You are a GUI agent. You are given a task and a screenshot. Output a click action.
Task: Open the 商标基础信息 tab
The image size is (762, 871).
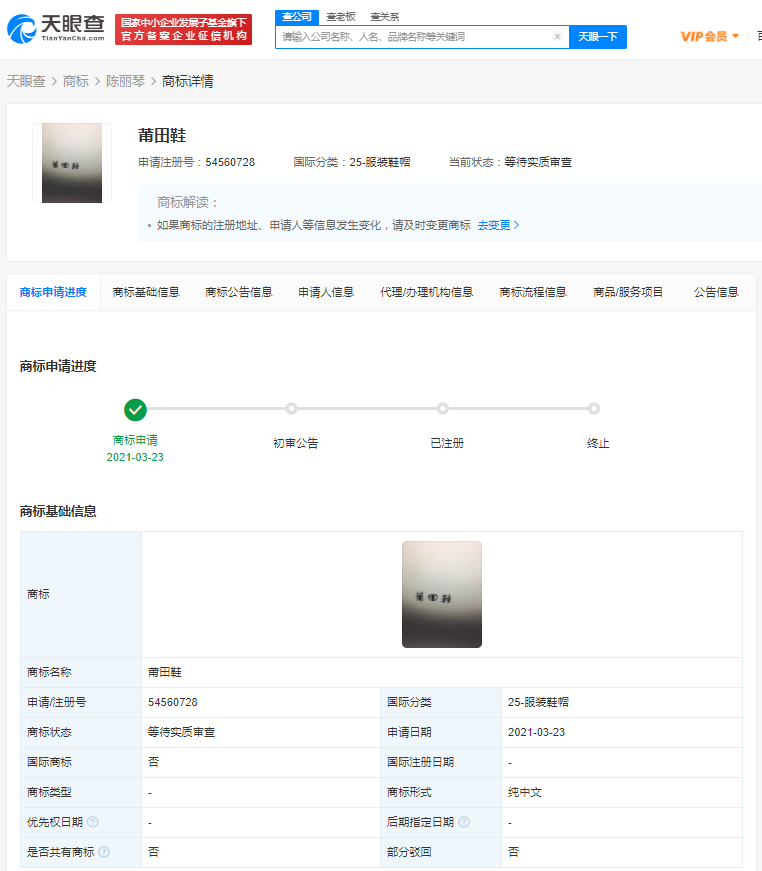click(146, 292)
